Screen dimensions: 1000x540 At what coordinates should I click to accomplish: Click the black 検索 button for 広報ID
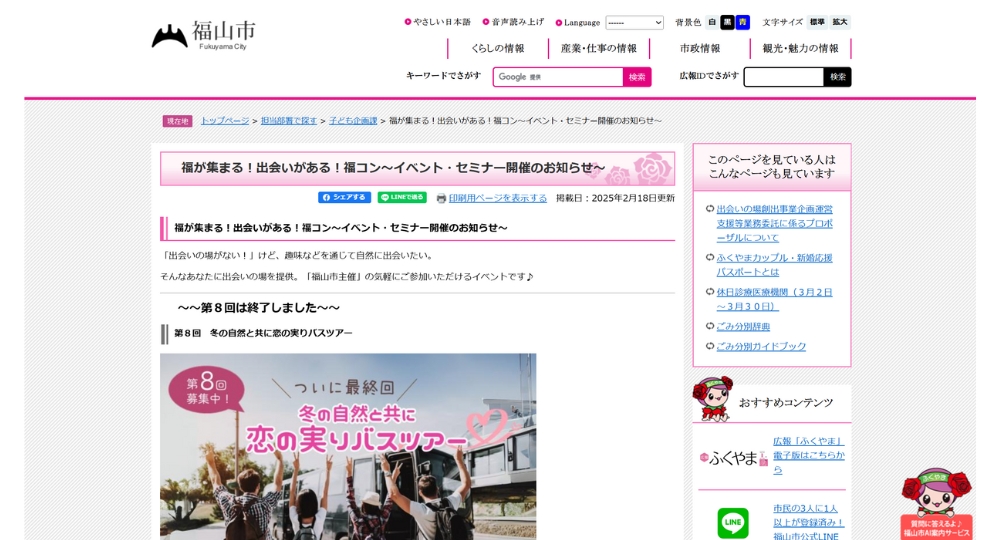point(837,77)
